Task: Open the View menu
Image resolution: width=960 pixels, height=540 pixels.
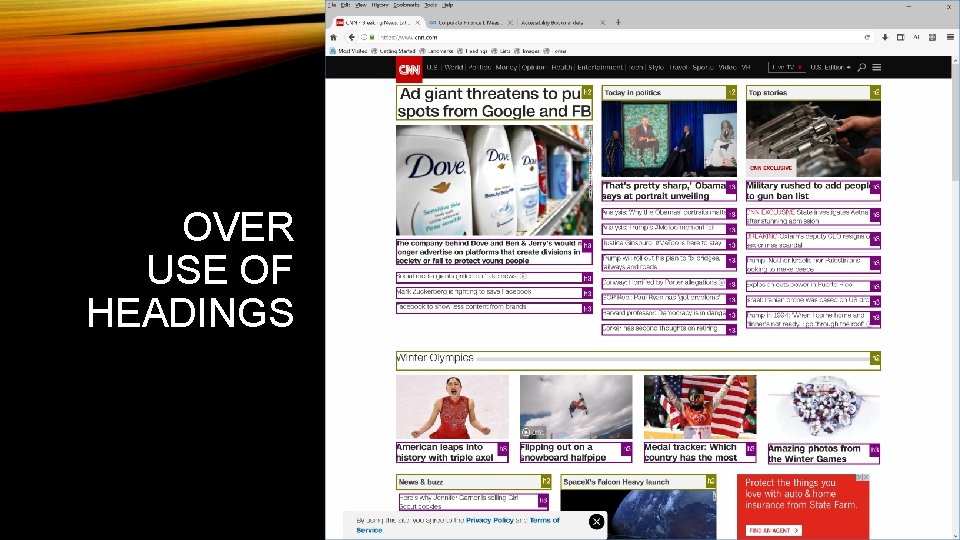Action: click(x=361, y=5)
